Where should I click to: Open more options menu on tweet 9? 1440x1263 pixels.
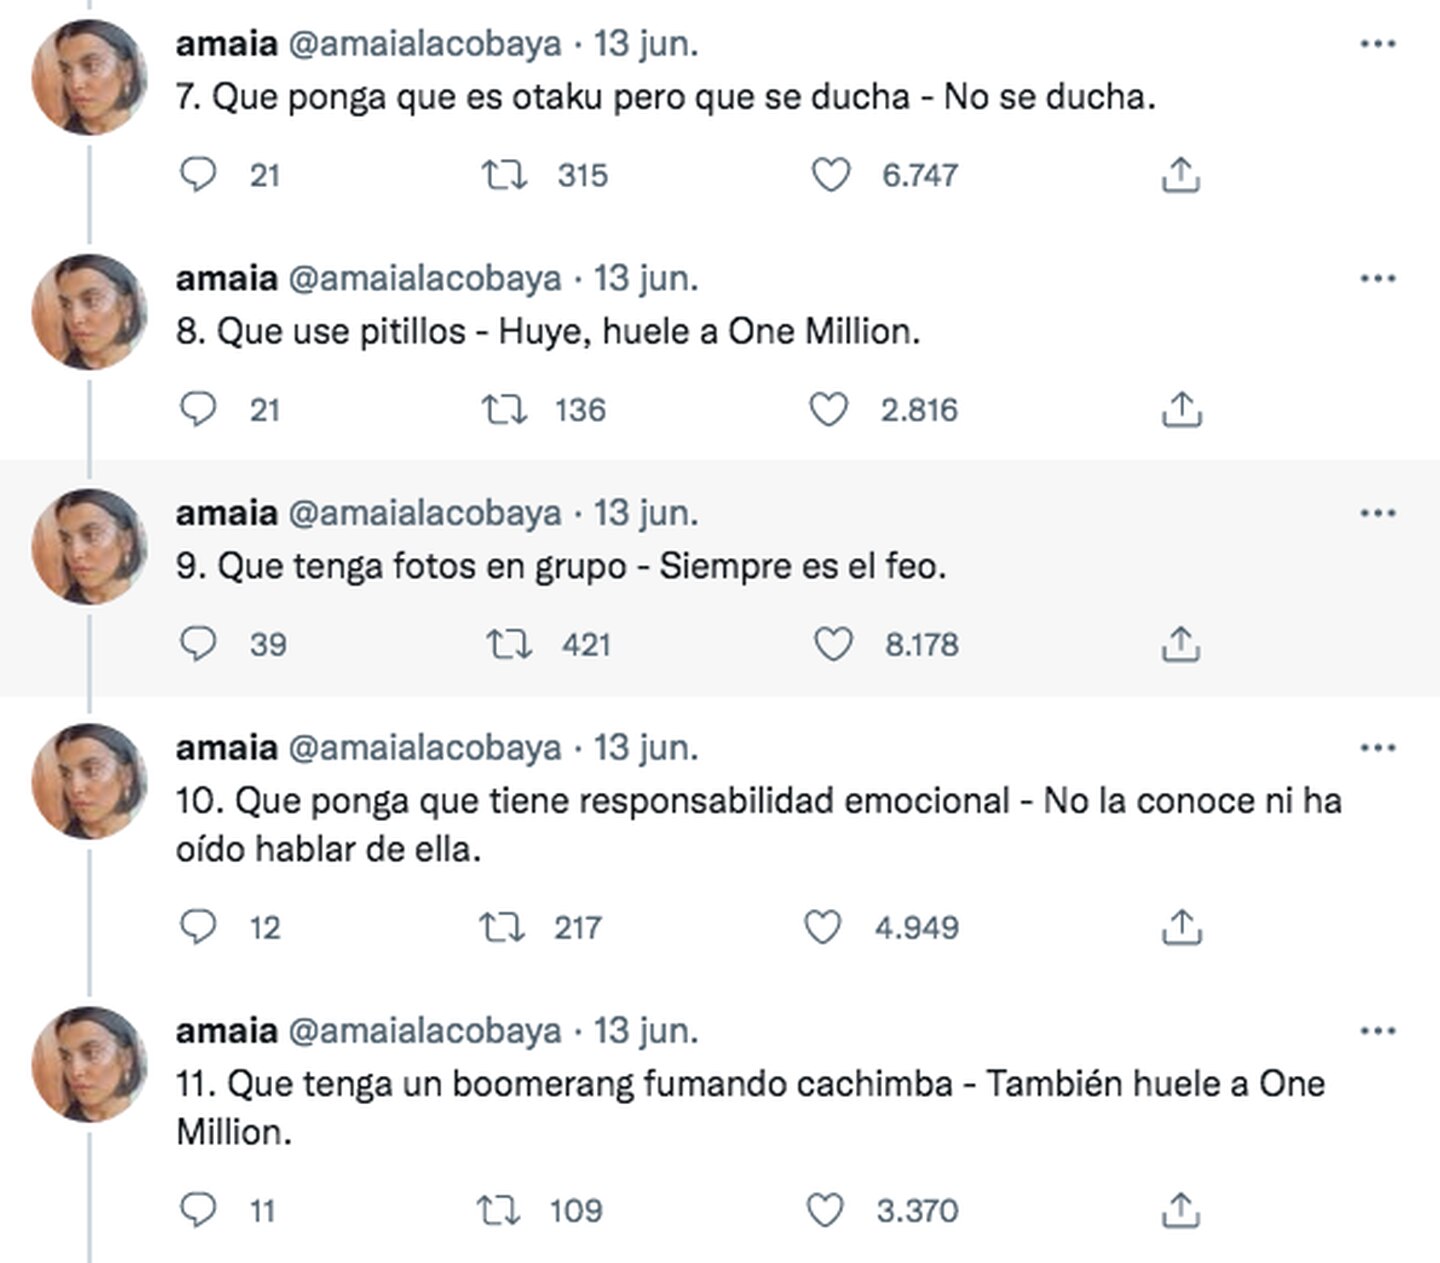tap(1377, 513)
